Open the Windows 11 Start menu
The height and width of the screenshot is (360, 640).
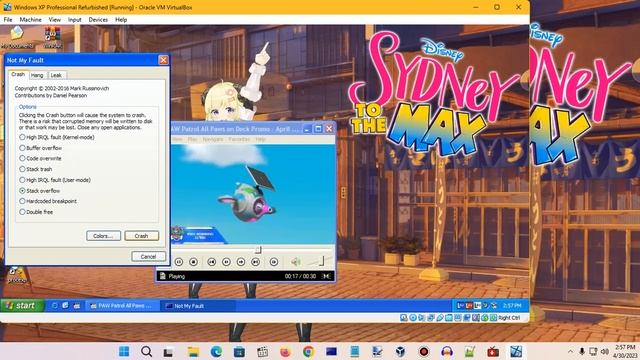[x=124, y=351]
